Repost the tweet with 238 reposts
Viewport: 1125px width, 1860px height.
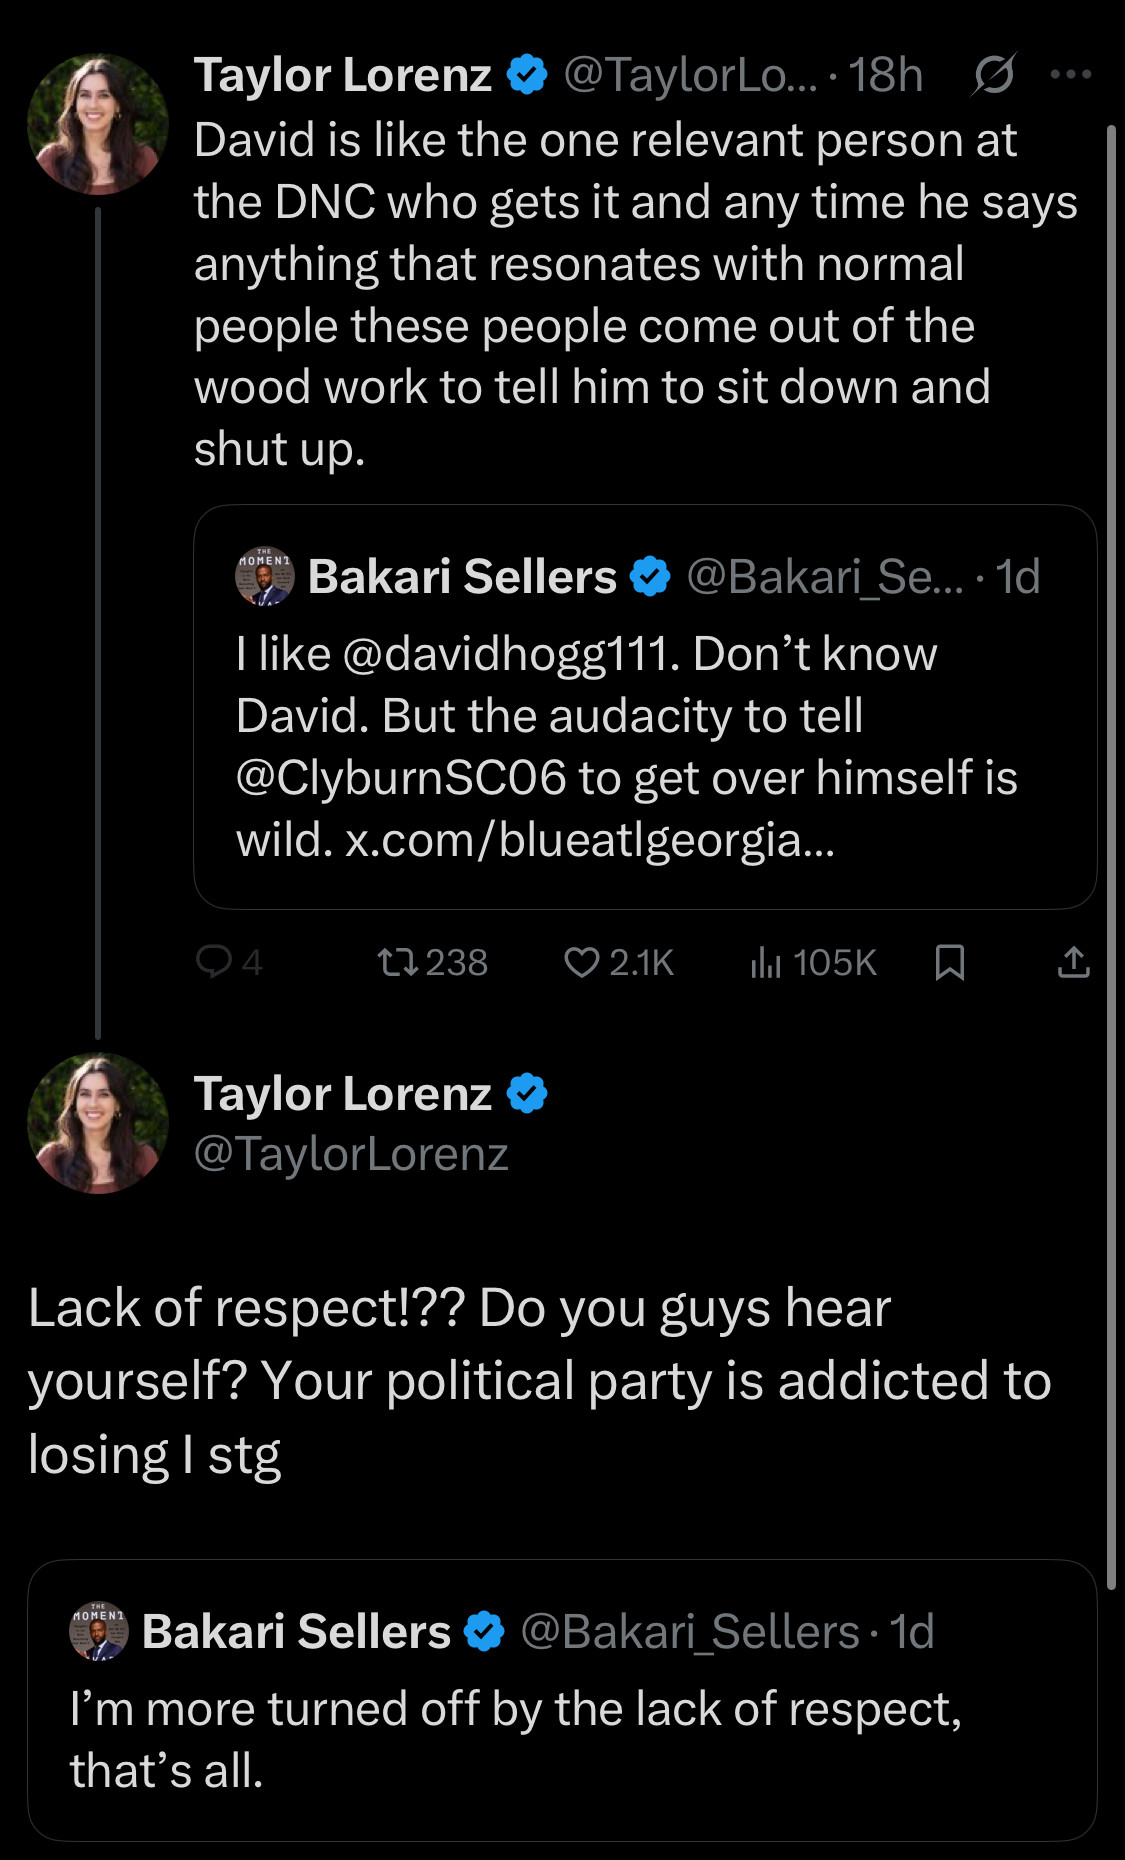pos(432,962)
